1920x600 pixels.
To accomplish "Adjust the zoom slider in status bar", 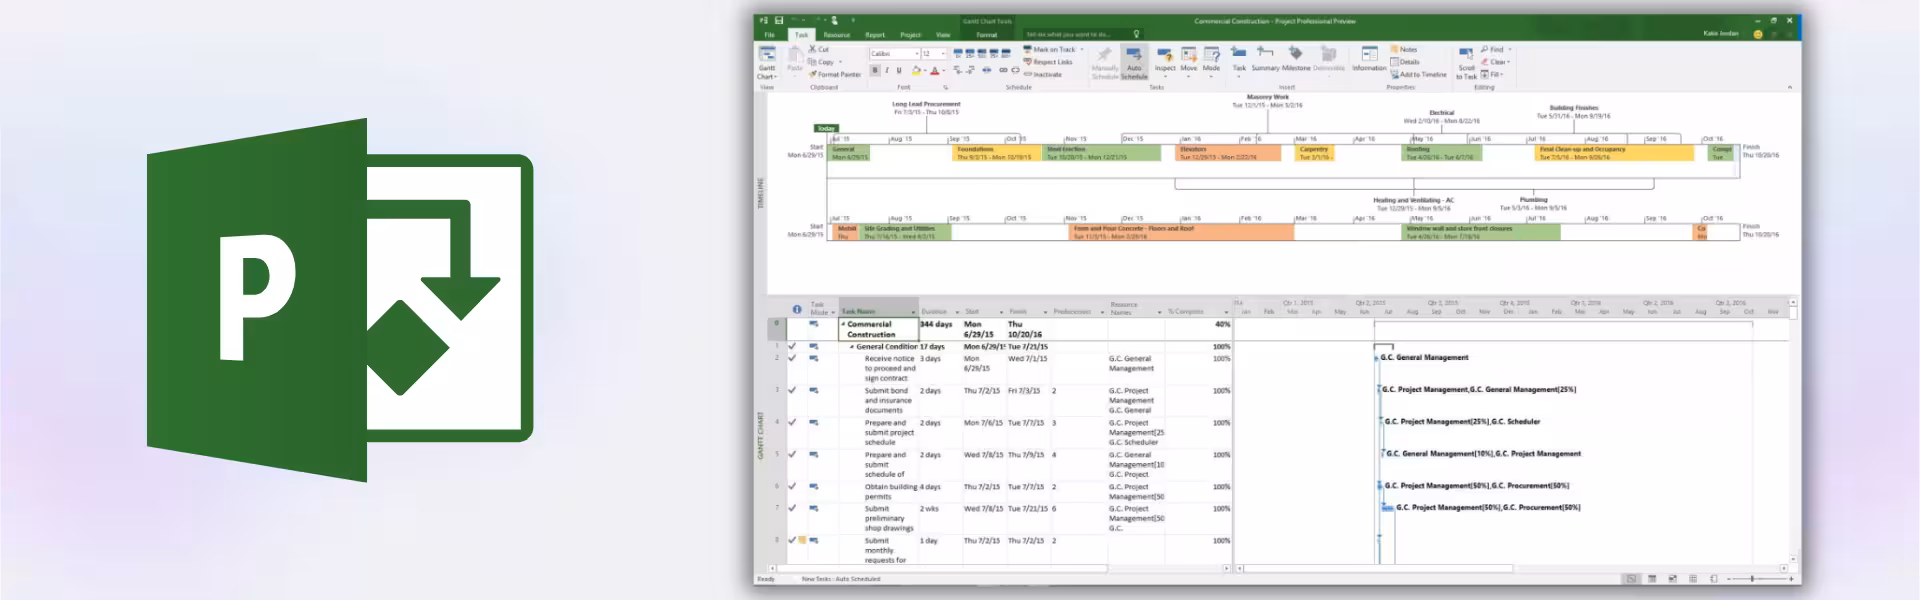I will [1752, 578].
